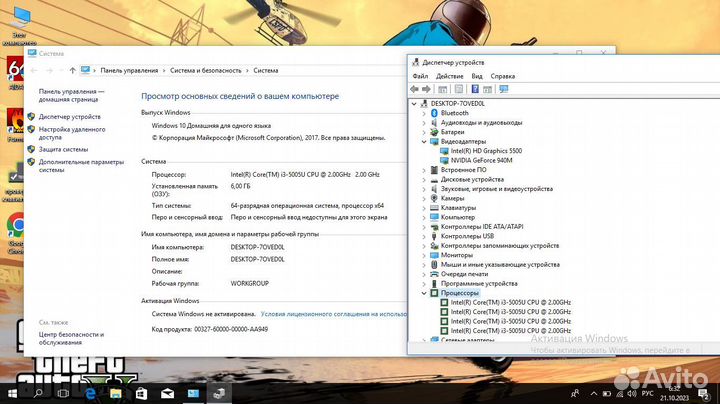Viewport: 720px width, 404px height.
Task: Expand the Bluetooth tree node
Action: 424,113
